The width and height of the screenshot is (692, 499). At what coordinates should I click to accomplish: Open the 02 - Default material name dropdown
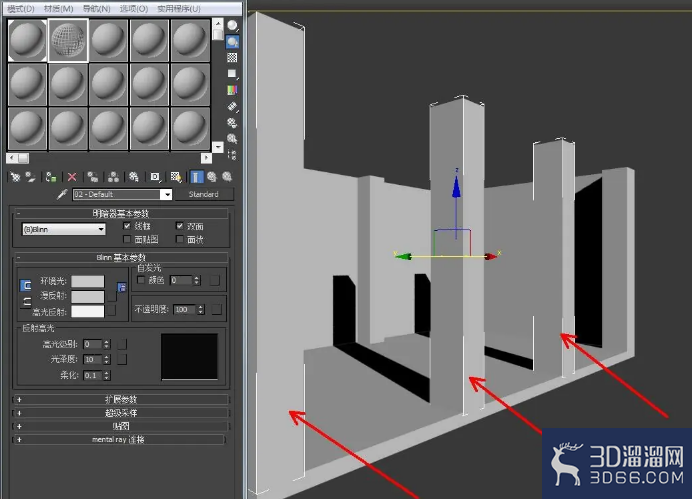click(x=166, y=195)
